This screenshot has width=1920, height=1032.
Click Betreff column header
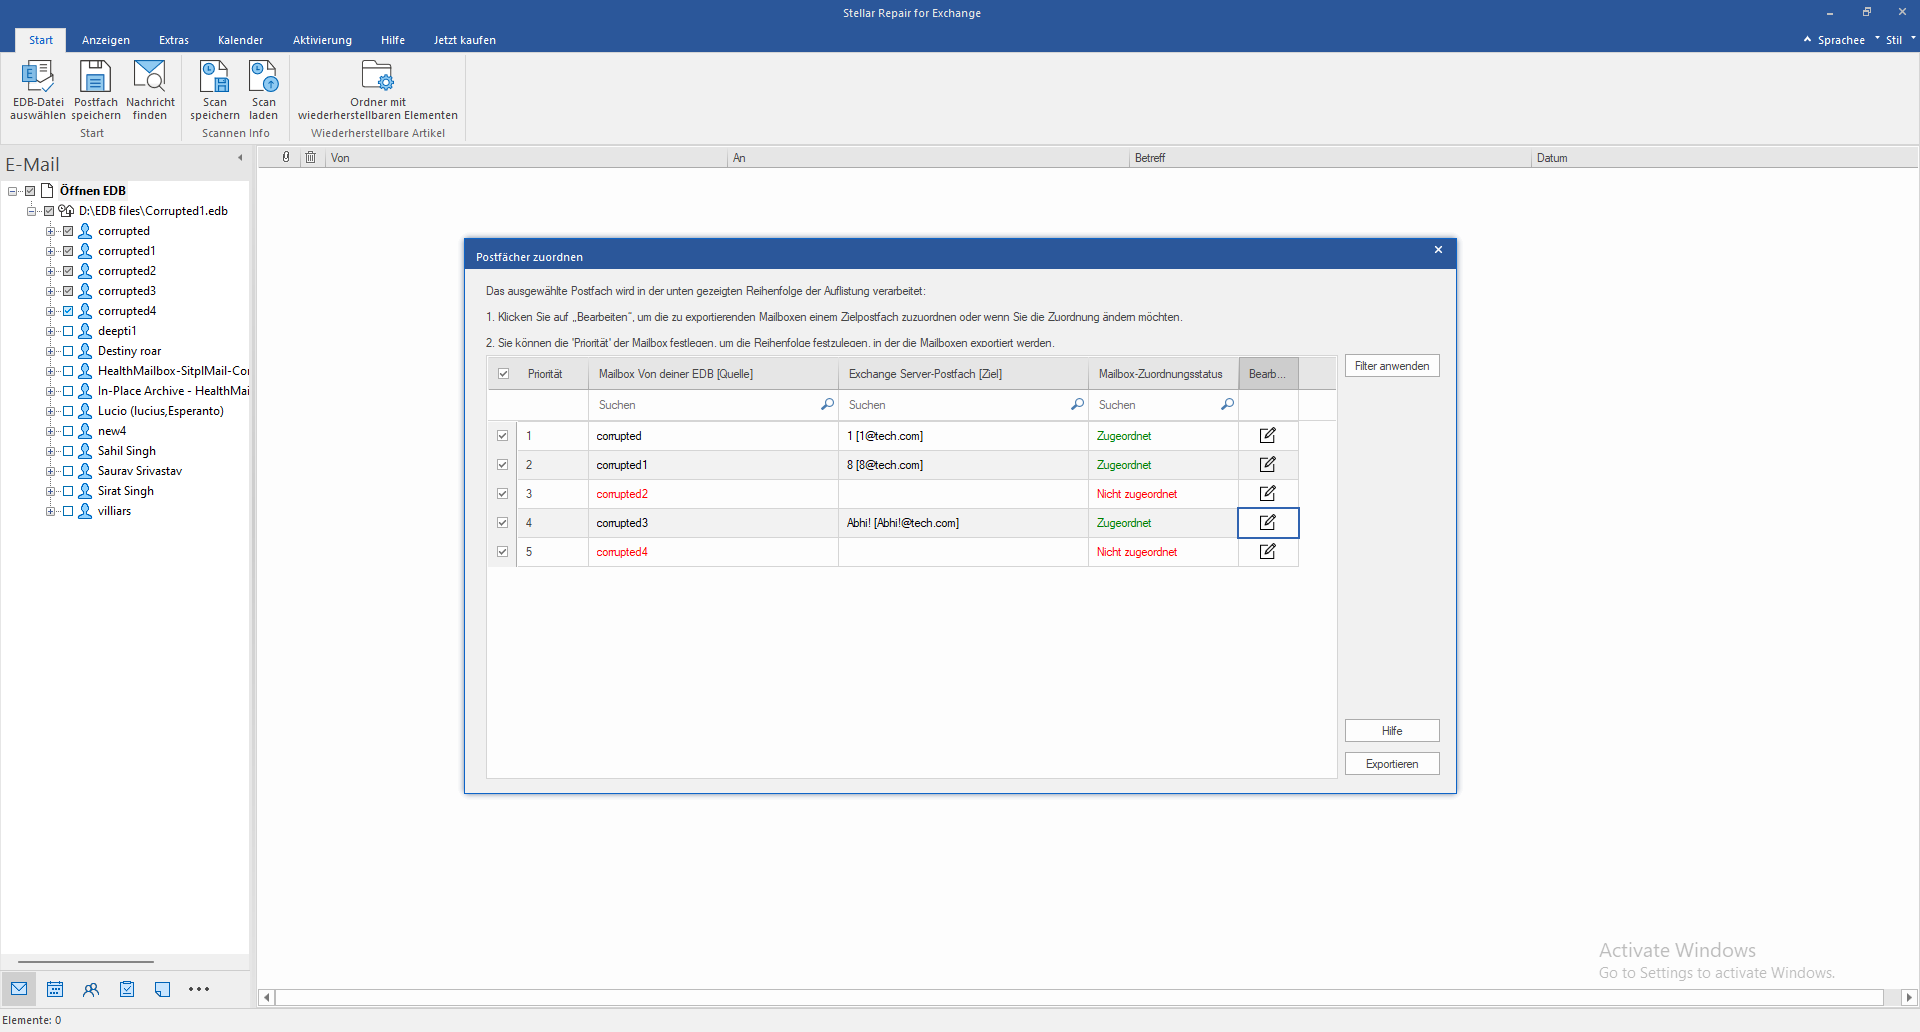click(x=1329, y=158)
